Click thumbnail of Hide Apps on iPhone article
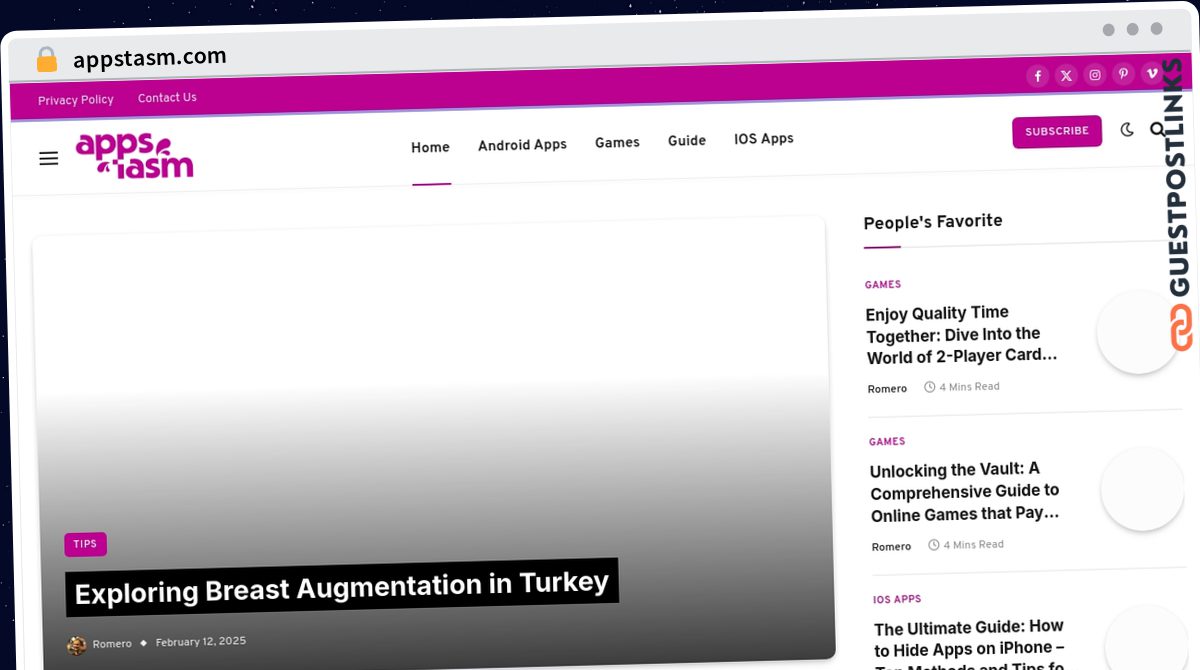1200x670 pixels. click(x=1147, y=640)
